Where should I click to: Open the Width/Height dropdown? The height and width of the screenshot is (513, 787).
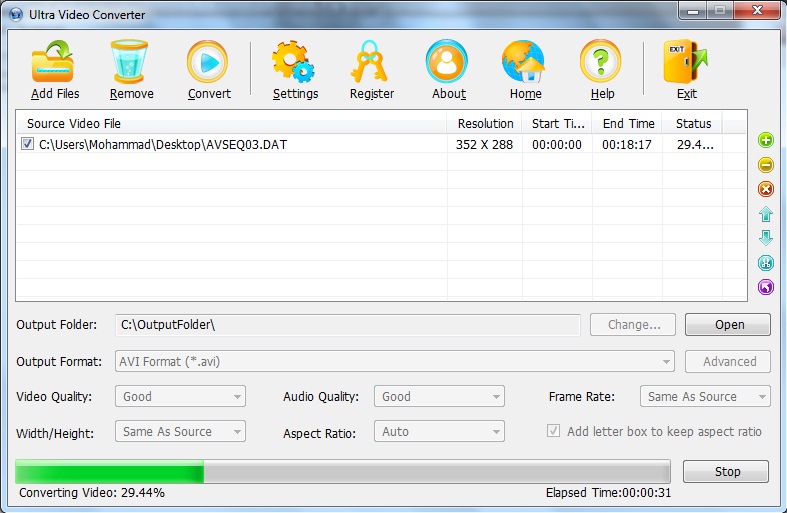(180, 431)
